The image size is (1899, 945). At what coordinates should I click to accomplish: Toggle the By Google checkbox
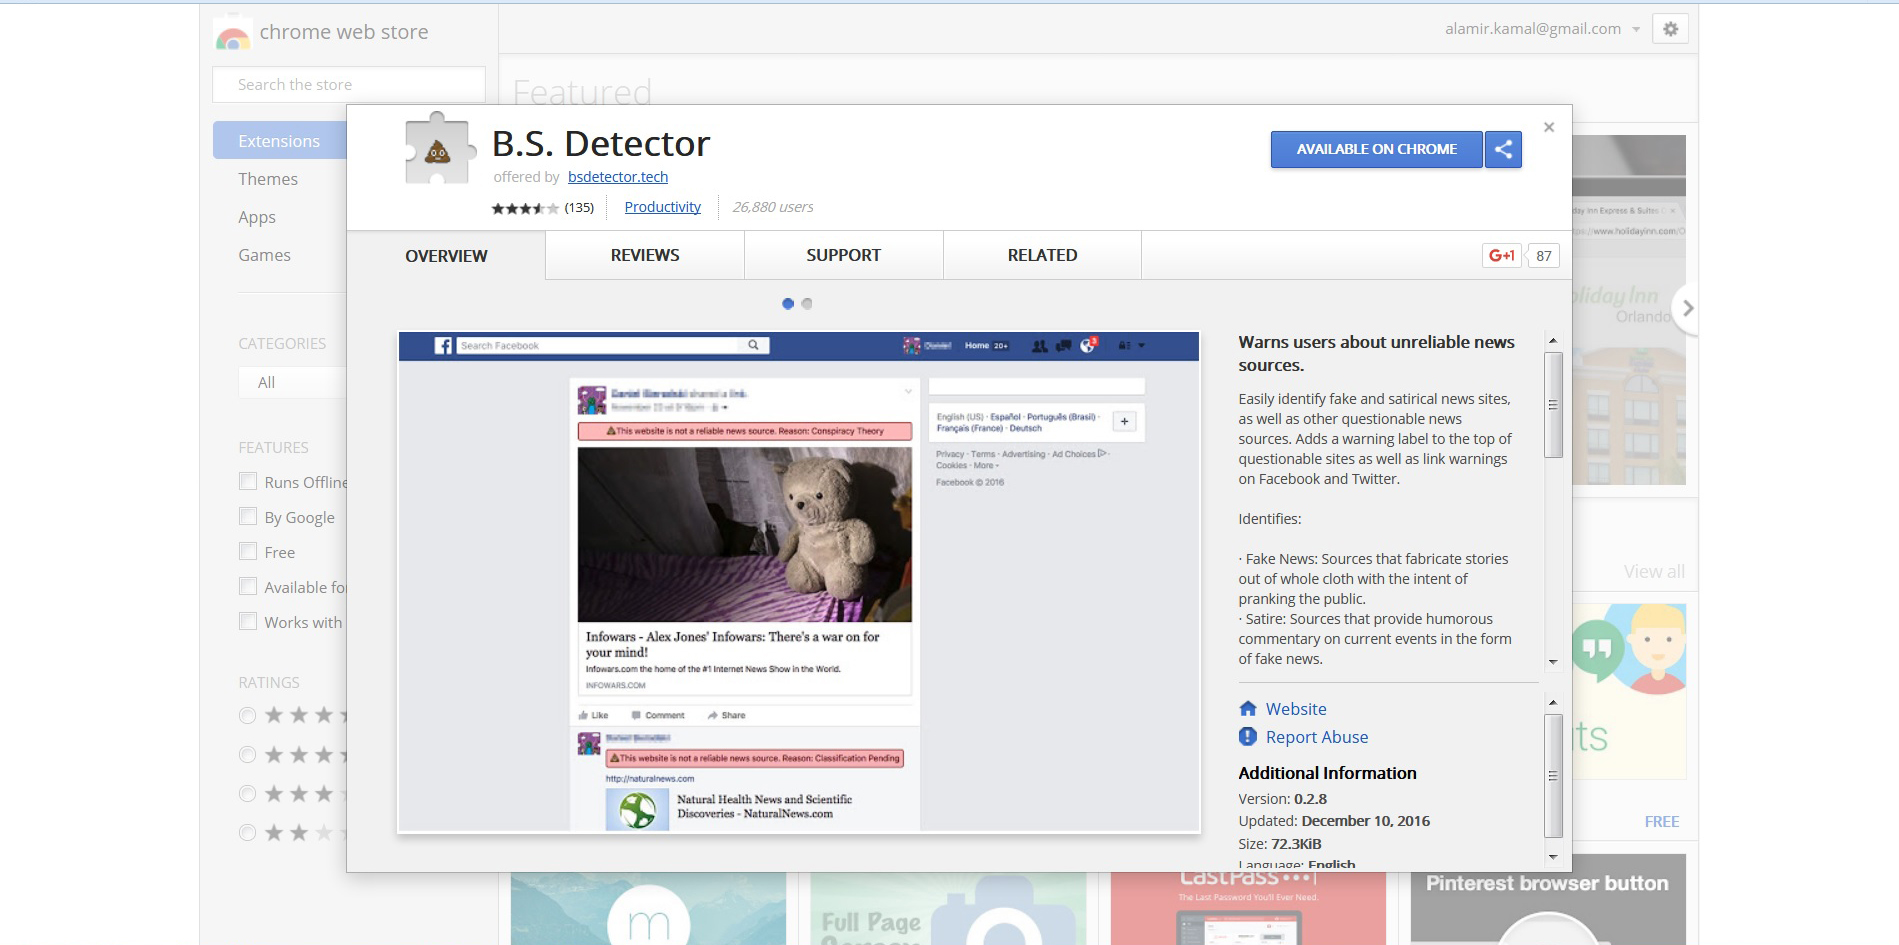pos(248,516)
